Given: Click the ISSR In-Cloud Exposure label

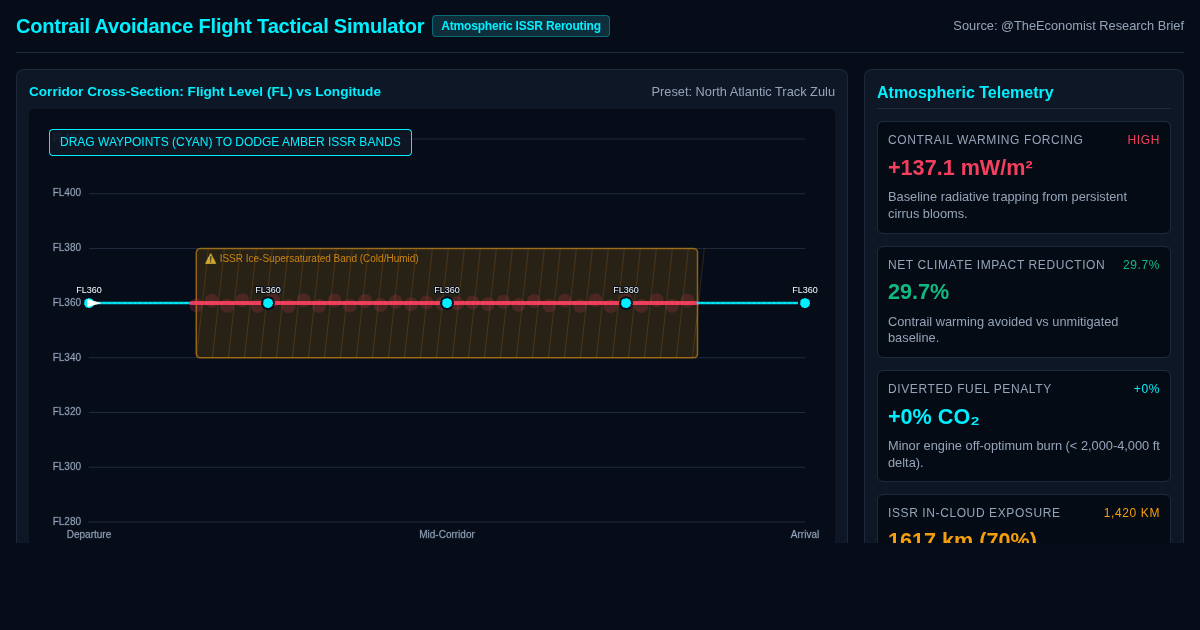Looking at the screenshot, I should [974, 513].
